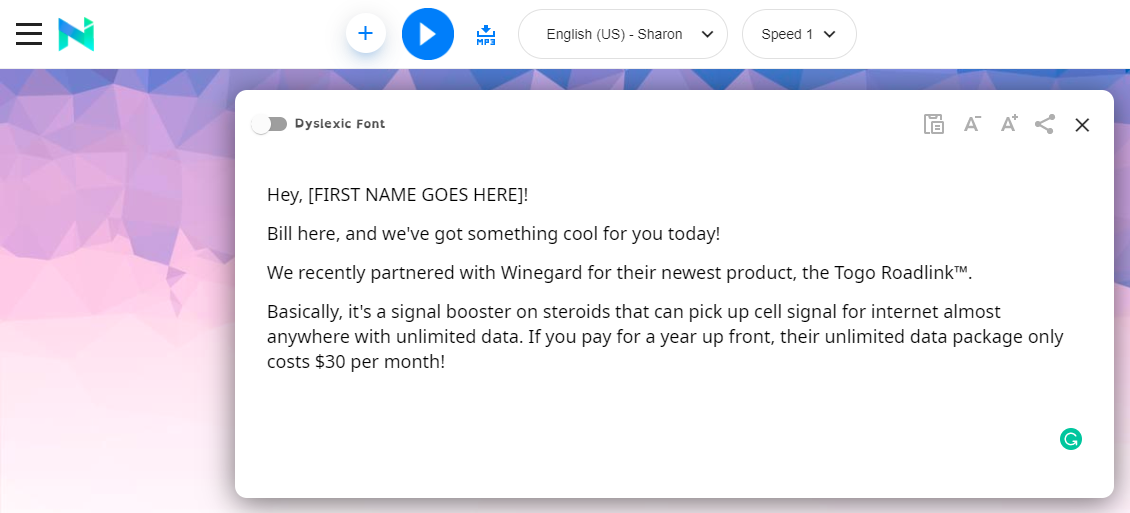Play the text aloud
This screenshot has height=513, width=1130.
[x=427, y=34]
